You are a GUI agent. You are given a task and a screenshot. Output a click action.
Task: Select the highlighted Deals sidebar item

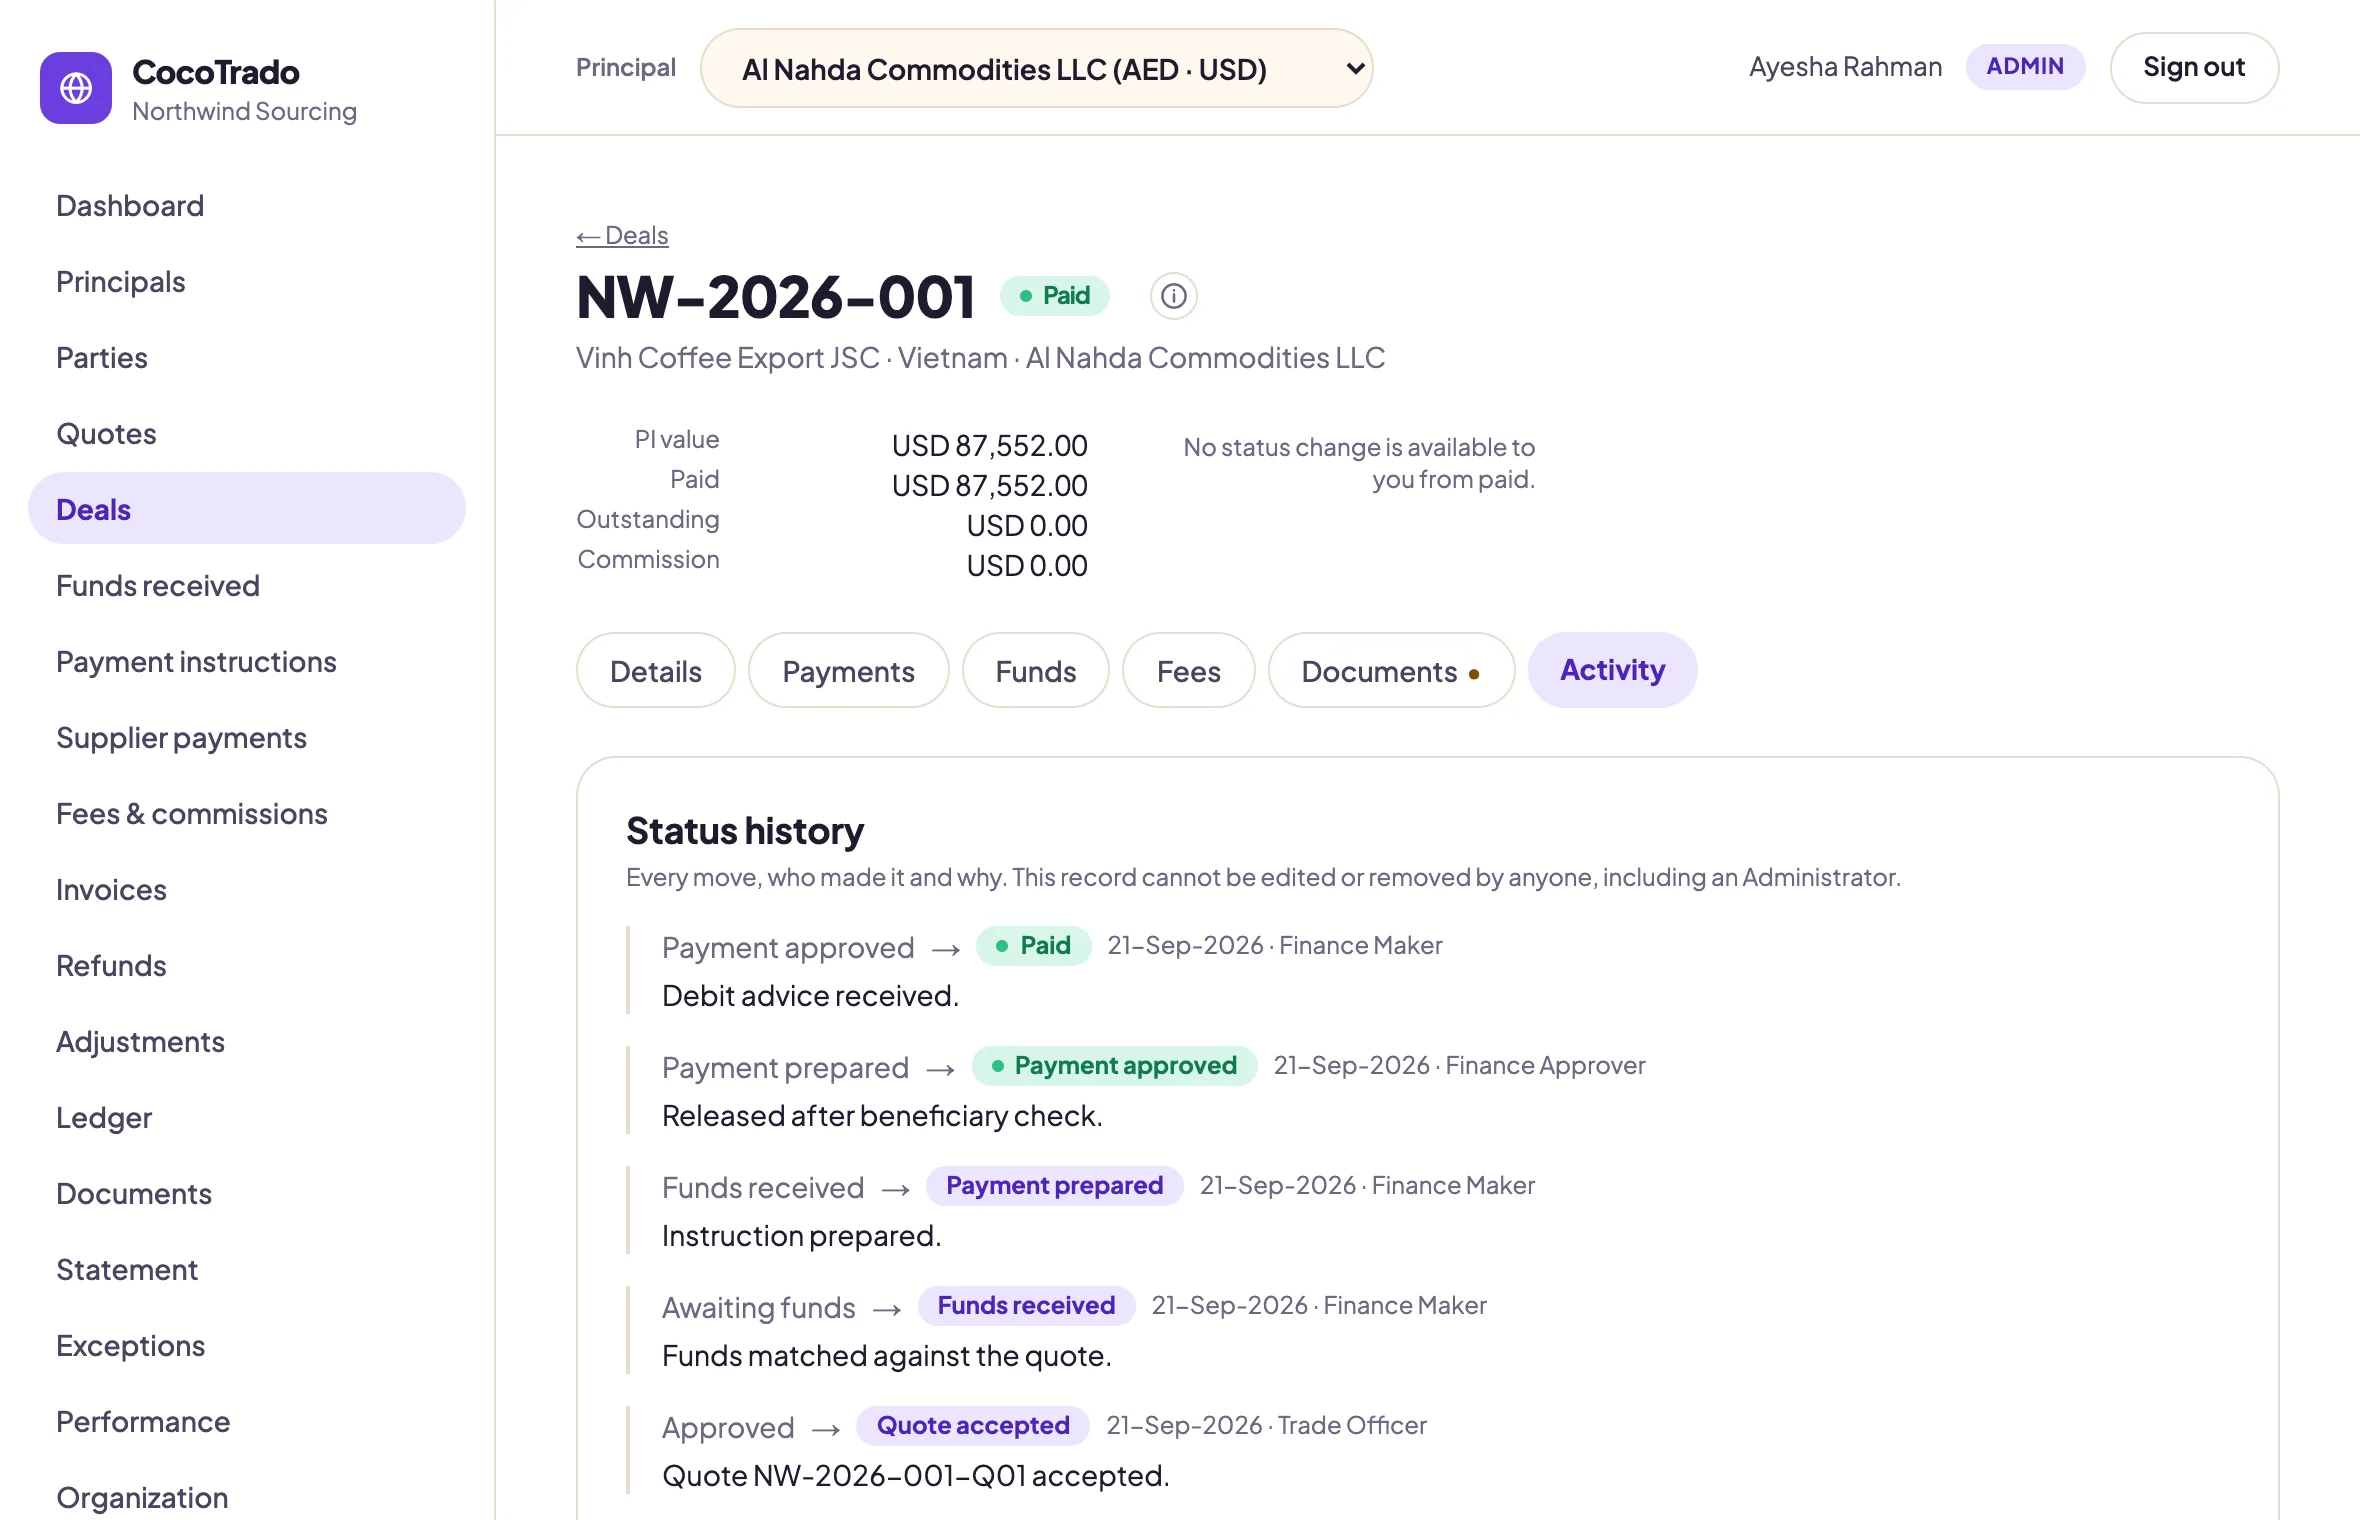(x=247, y=508)
